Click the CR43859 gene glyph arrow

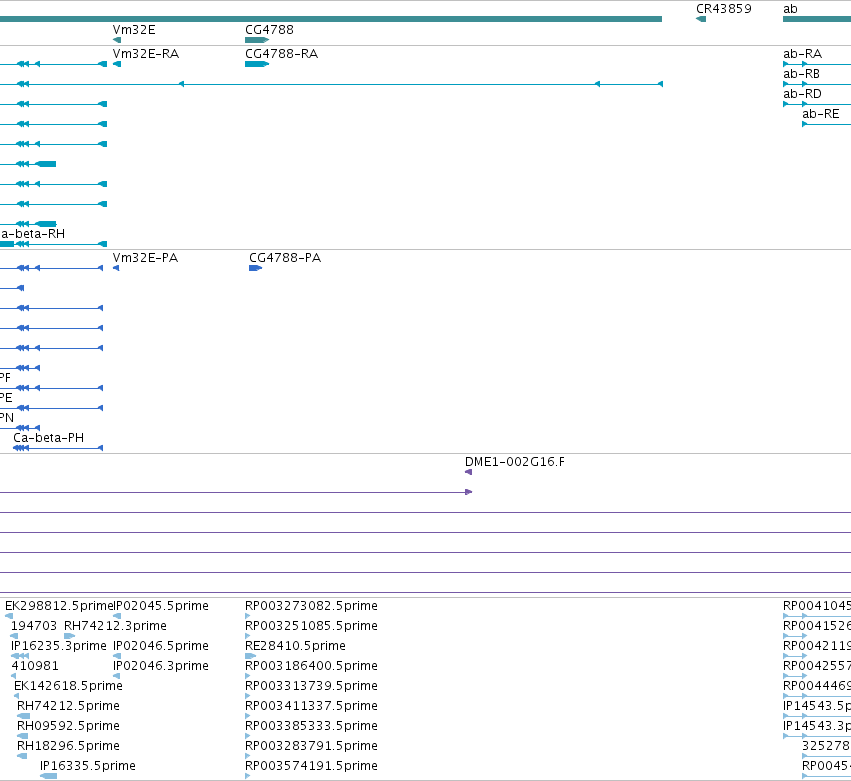[x=701, y=20]
